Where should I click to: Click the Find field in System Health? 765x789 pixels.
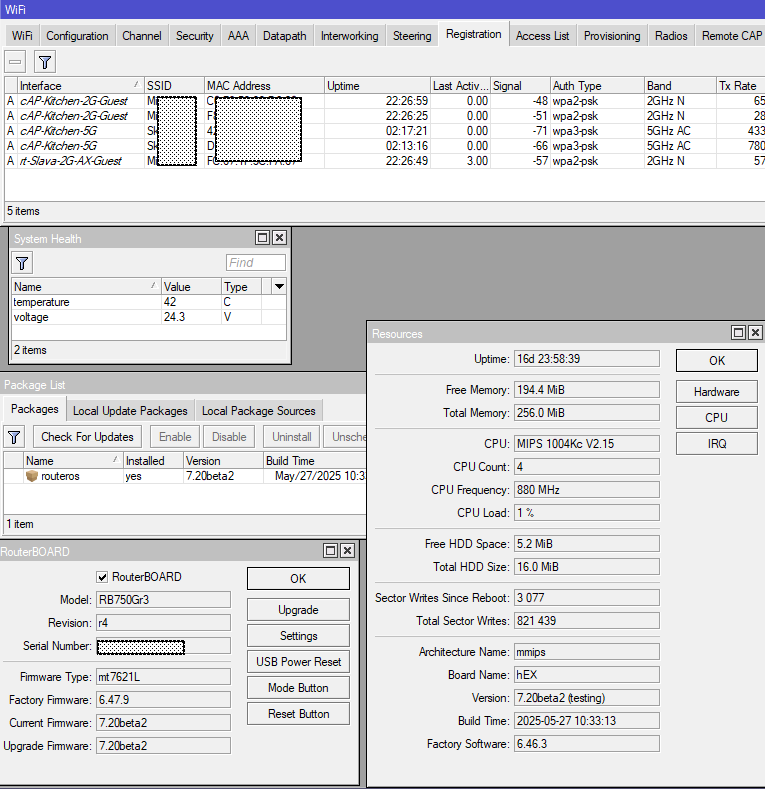tap(255, 263)
